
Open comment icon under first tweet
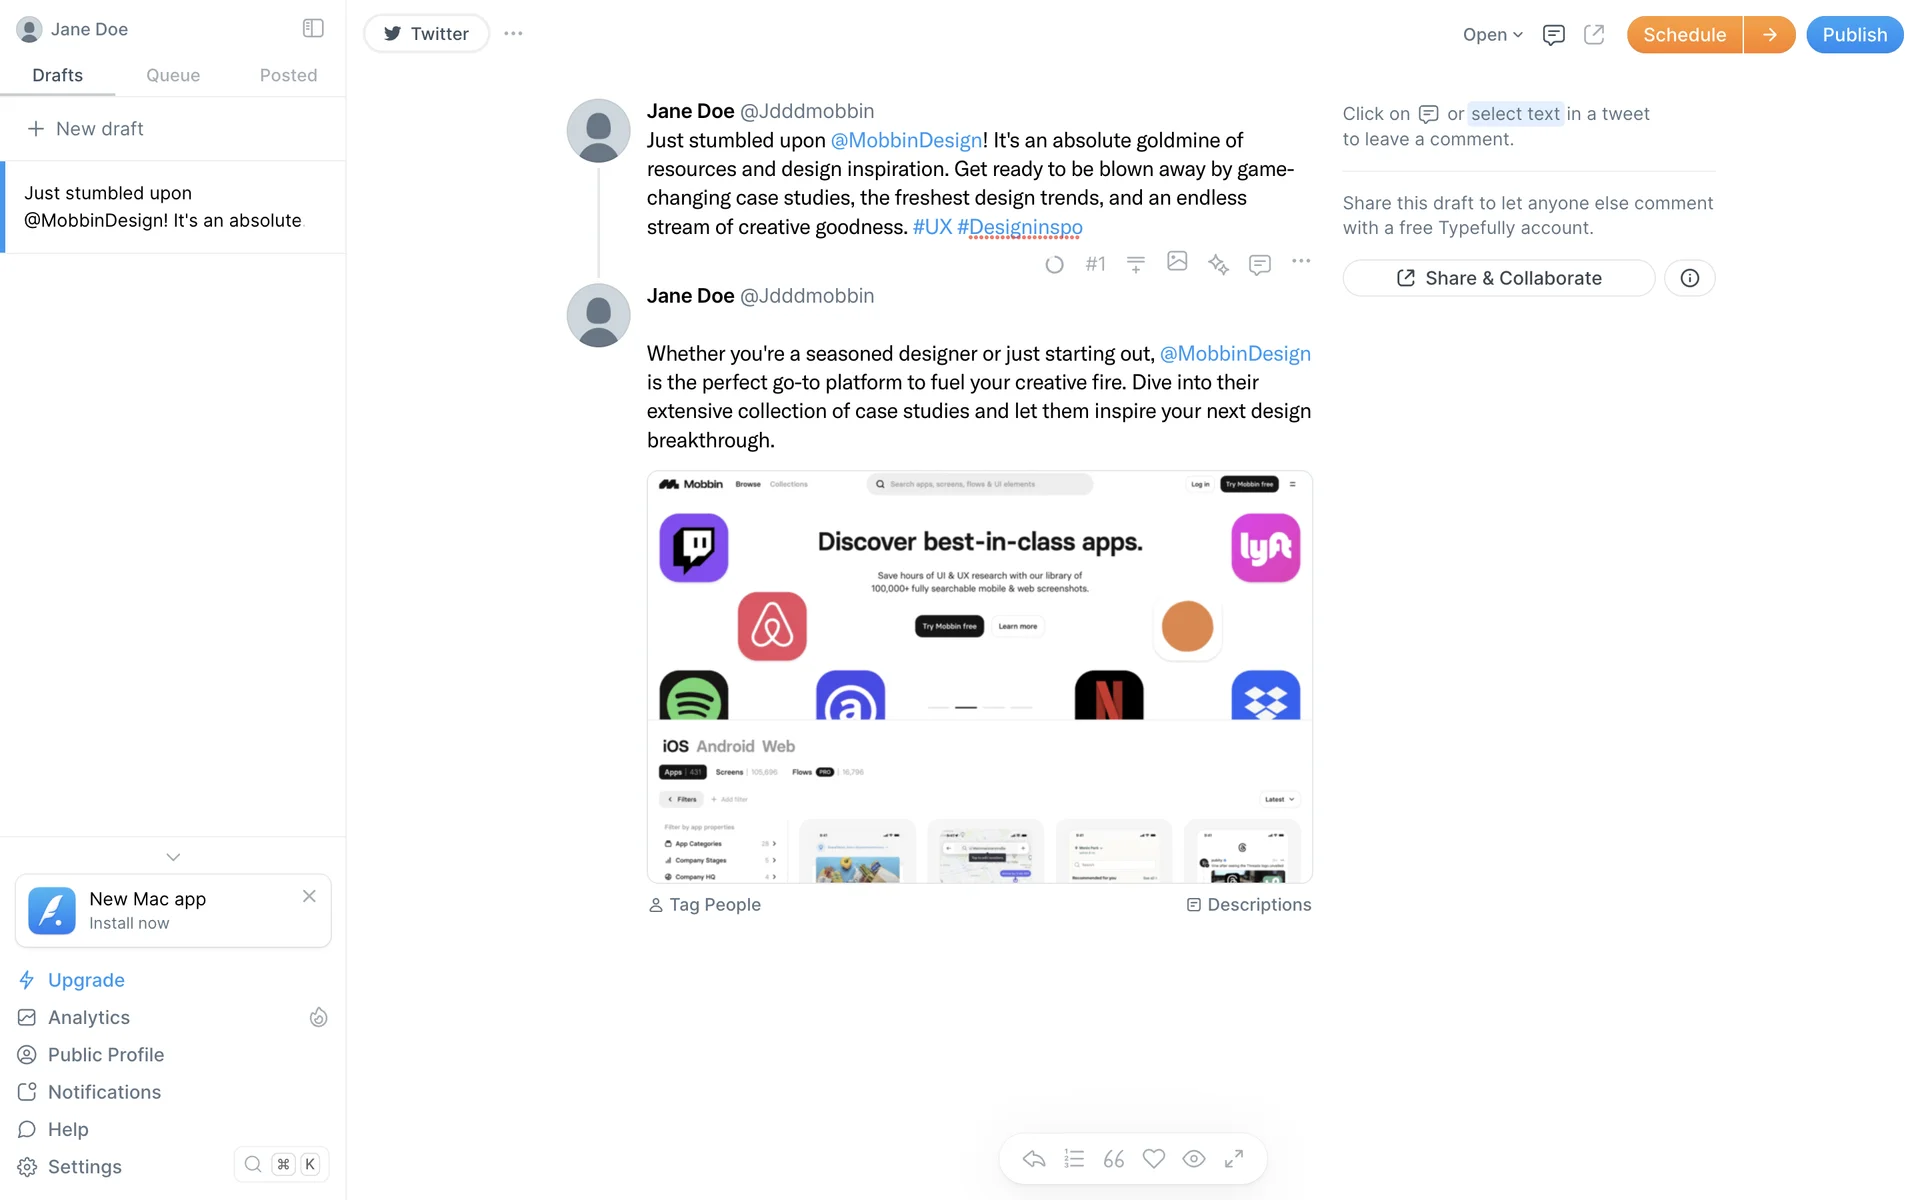coord(1260,264)
